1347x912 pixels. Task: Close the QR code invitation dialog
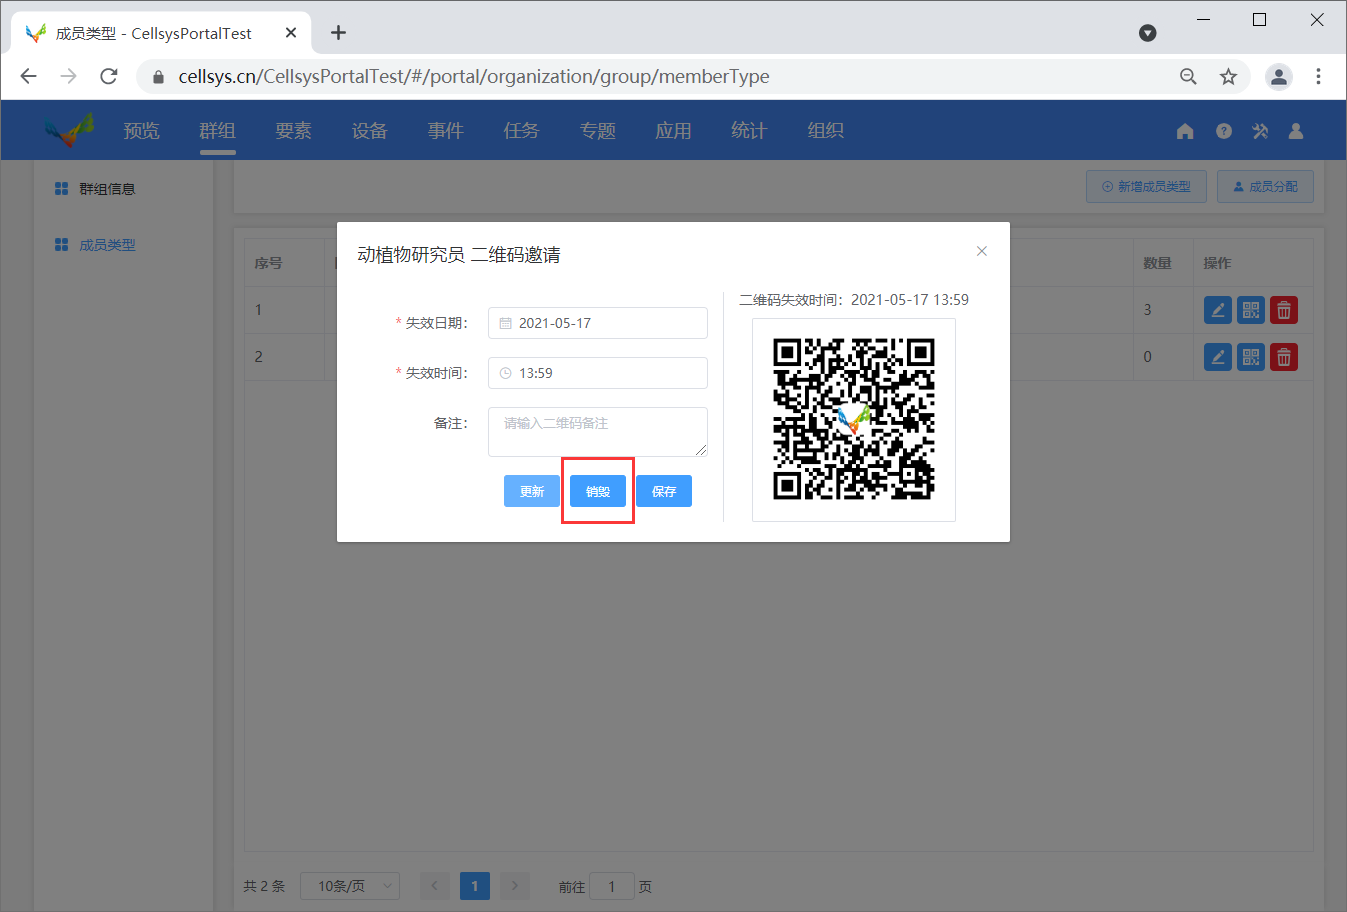[x=982, y=251]
